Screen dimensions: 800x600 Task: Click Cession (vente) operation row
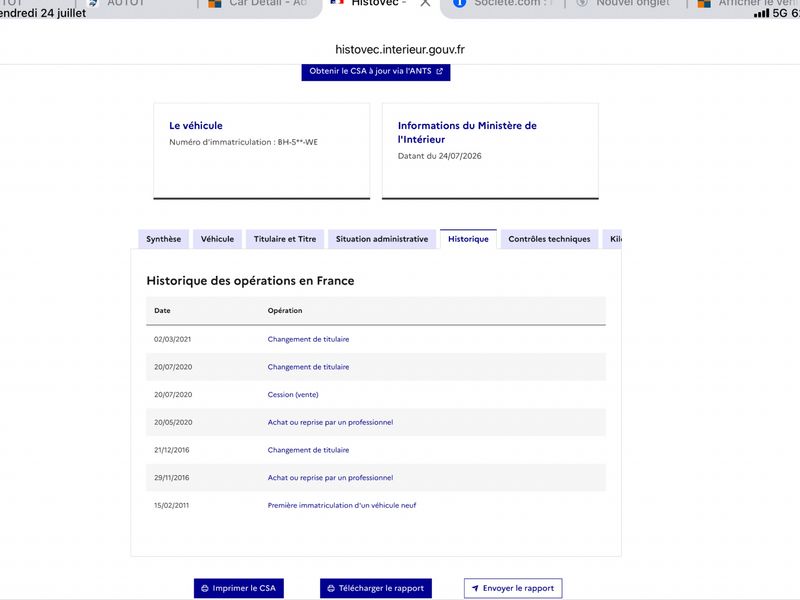[x=376, y=395]
